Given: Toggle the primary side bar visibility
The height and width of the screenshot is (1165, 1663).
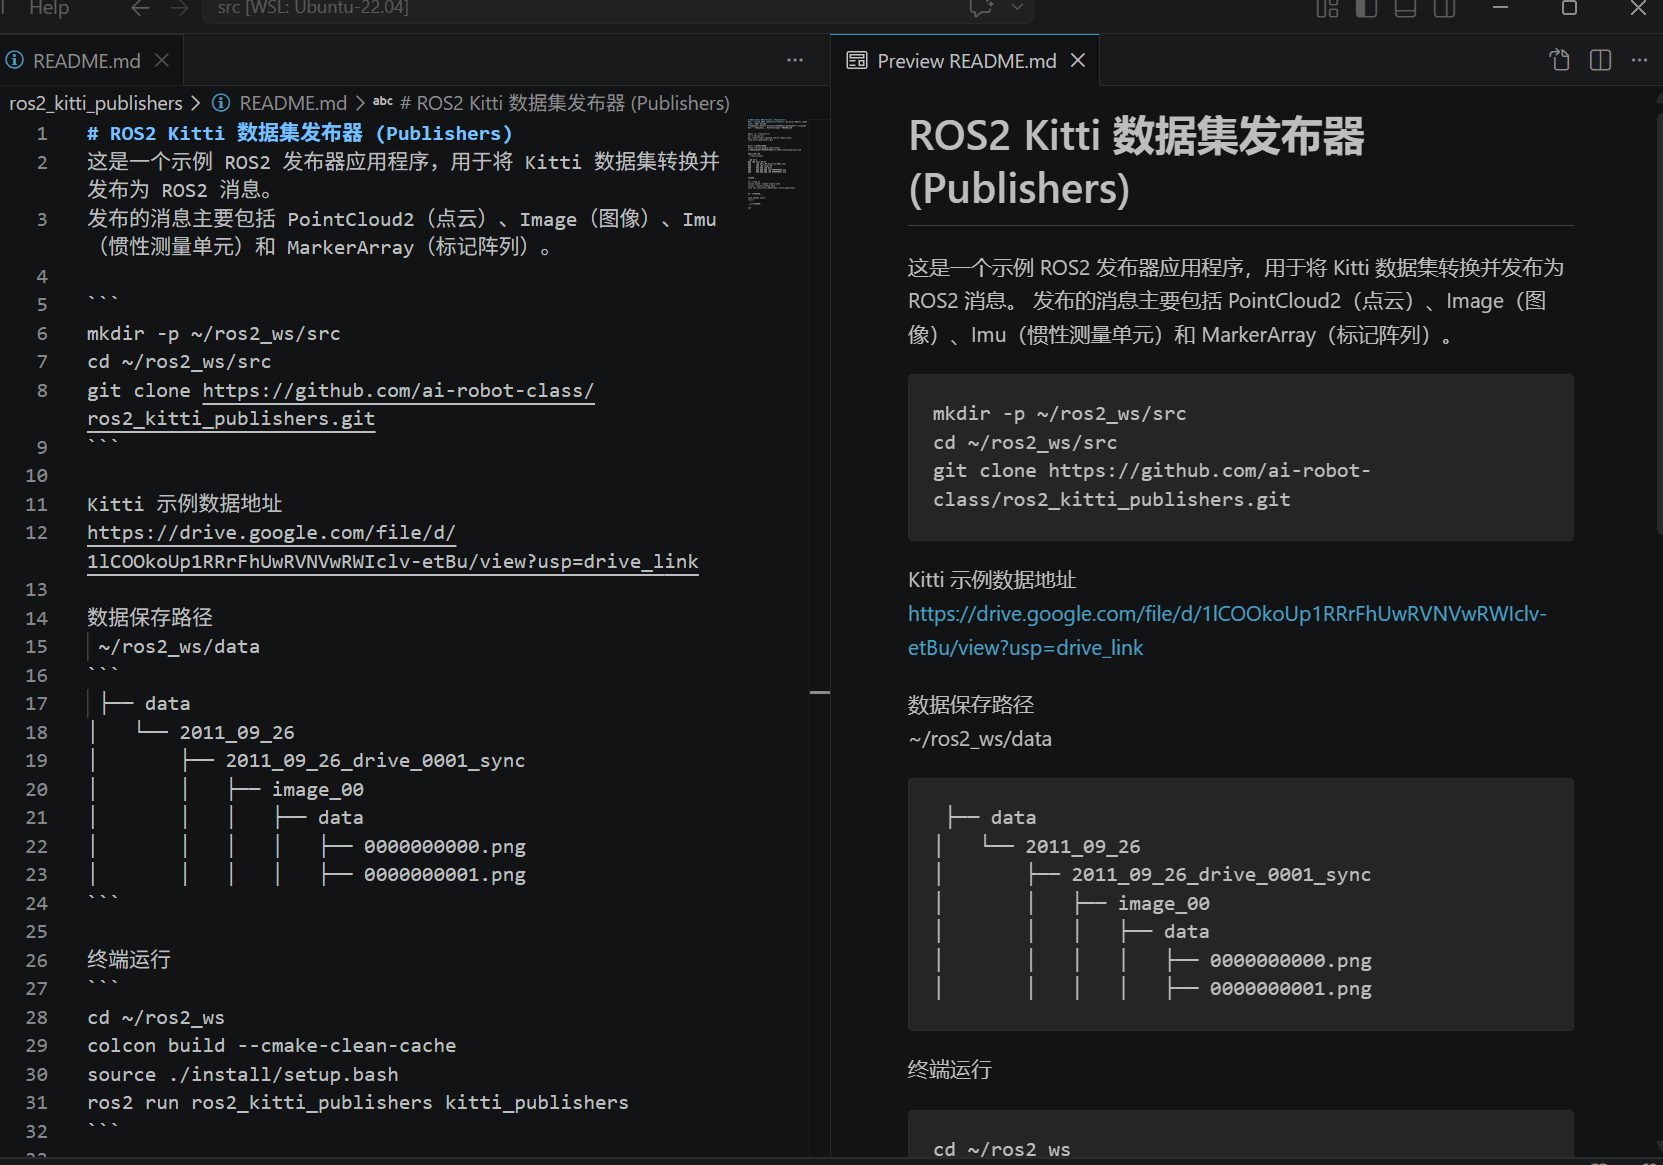Looking at the screenshot, I should click(1365, 9).
